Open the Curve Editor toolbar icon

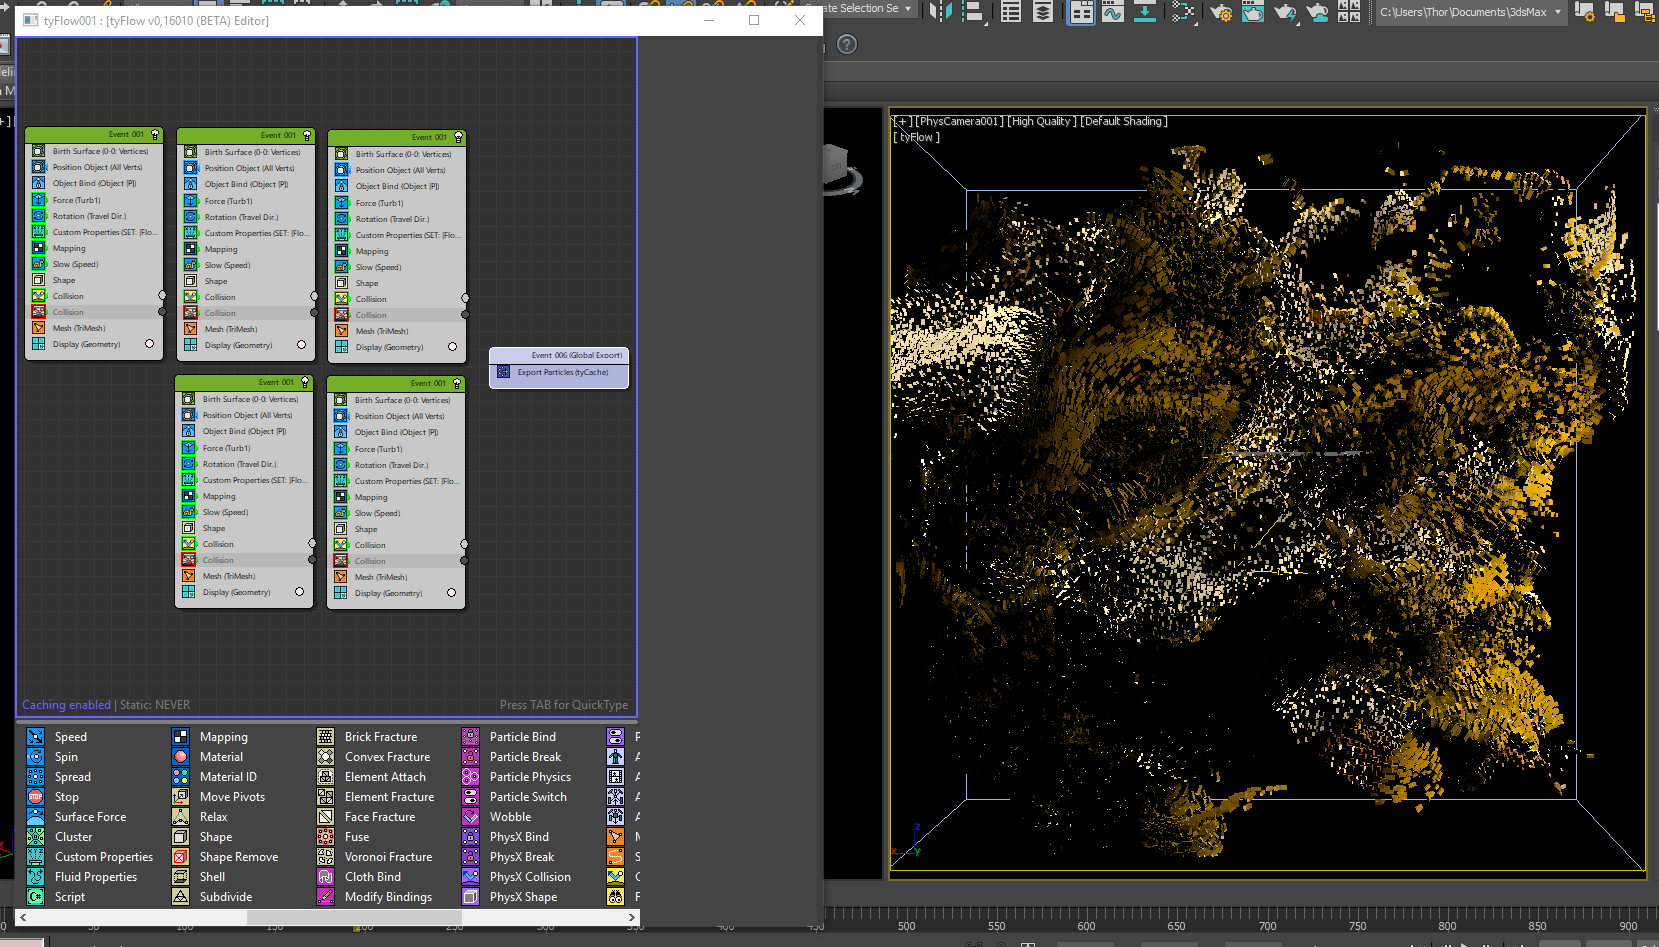[x=1113, y=12]
